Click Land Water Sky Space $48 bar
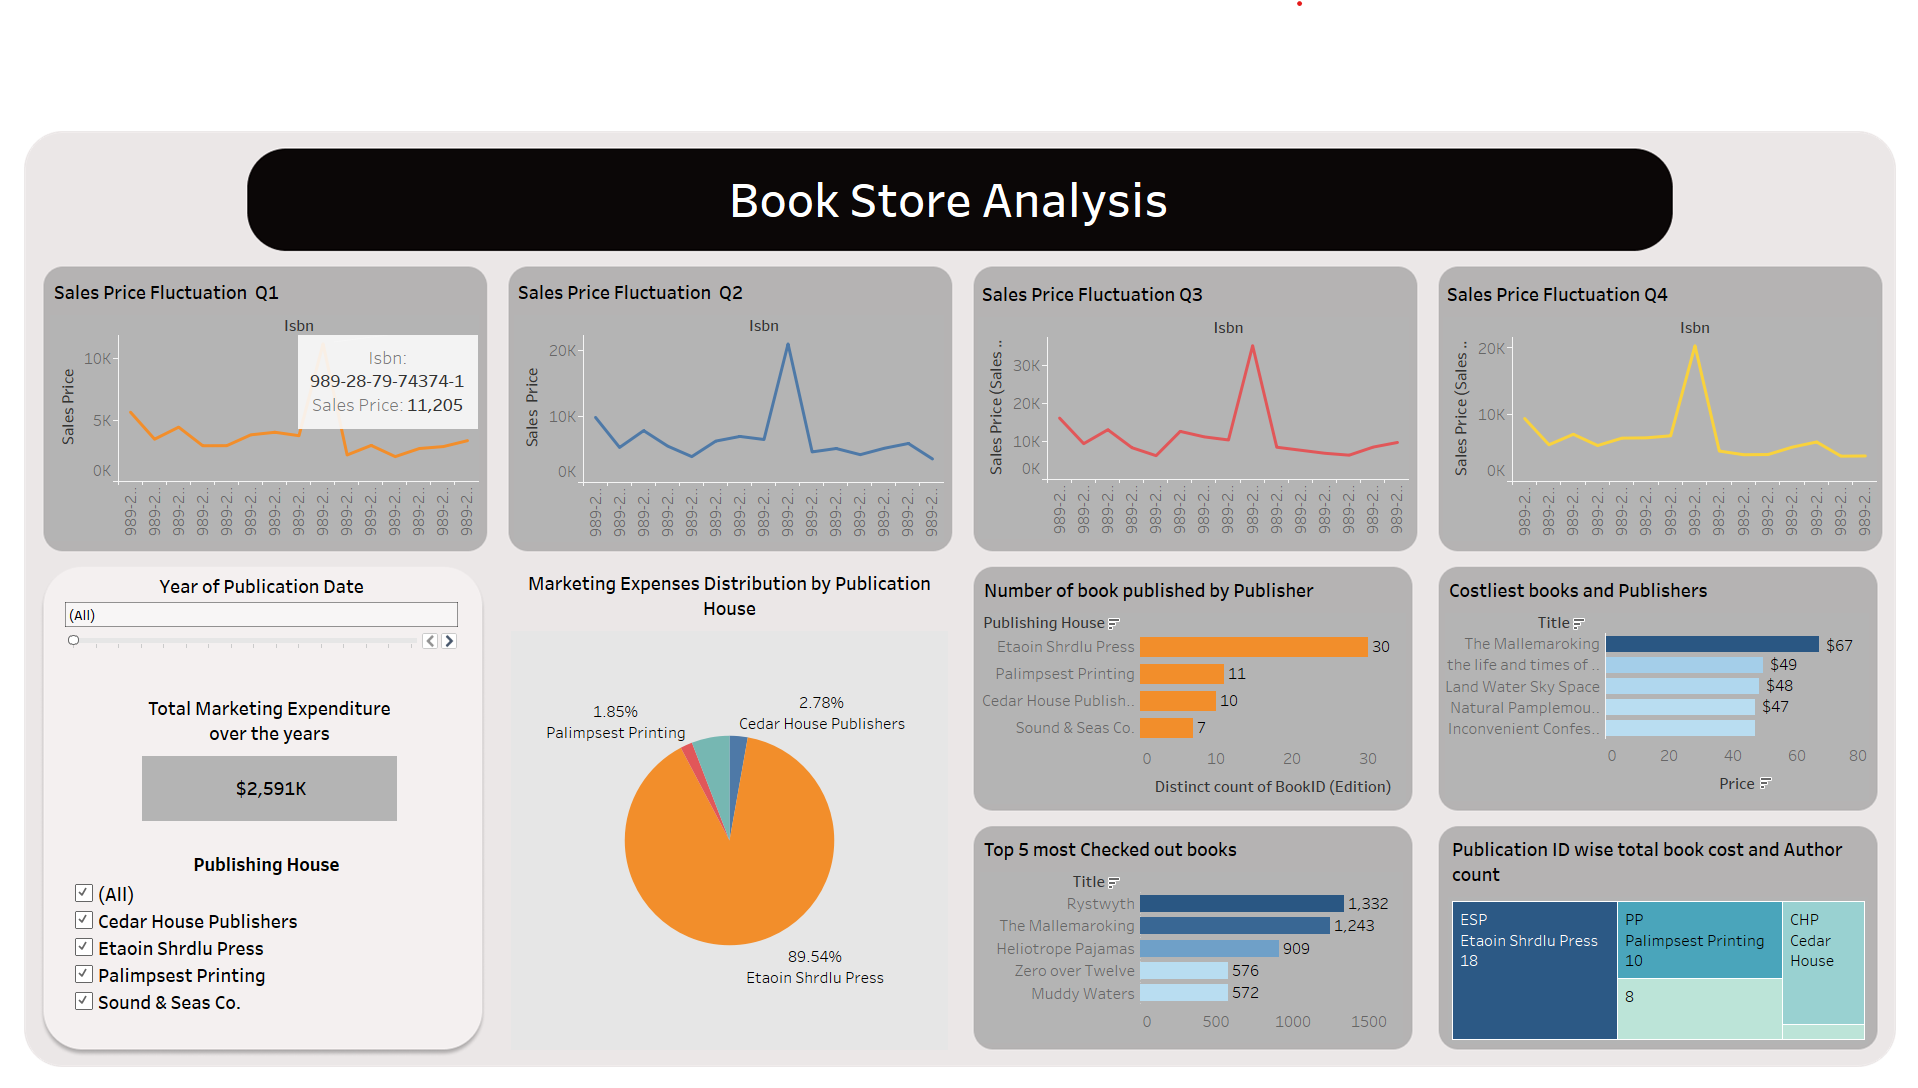The height and width of the screenshot is (1088, 1918). (x=1682, y=687)
